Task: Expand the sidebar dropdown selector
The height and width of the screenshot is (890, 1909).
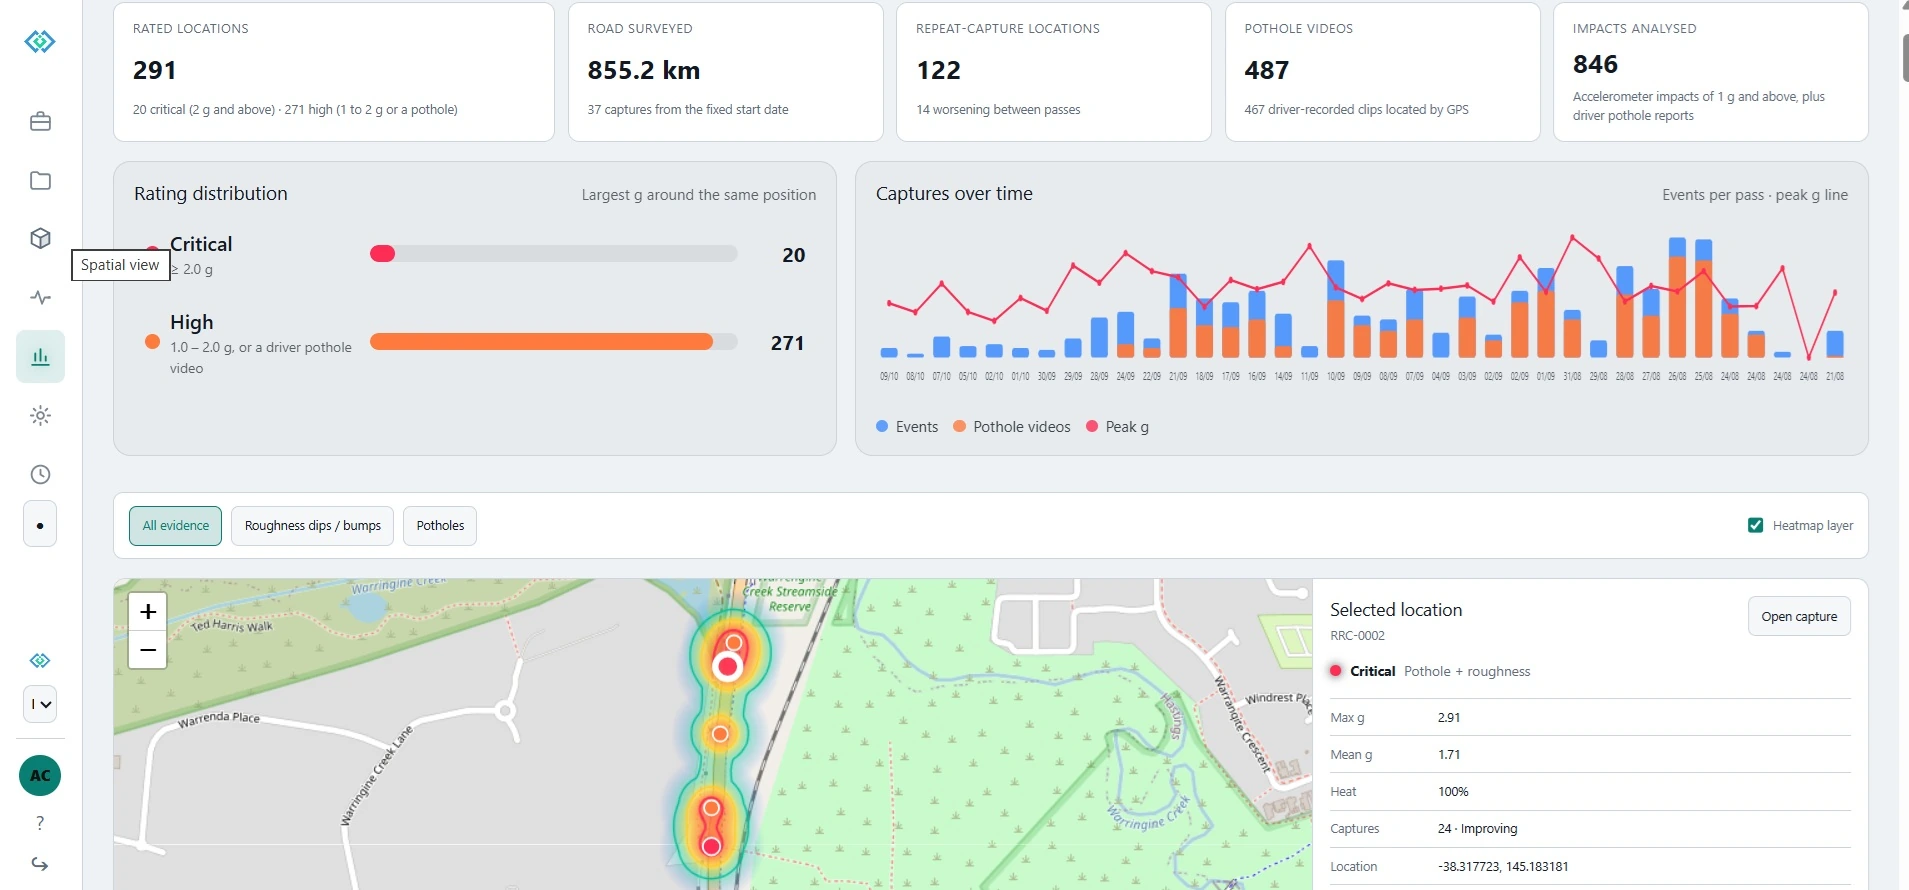Action: (40, 704)
